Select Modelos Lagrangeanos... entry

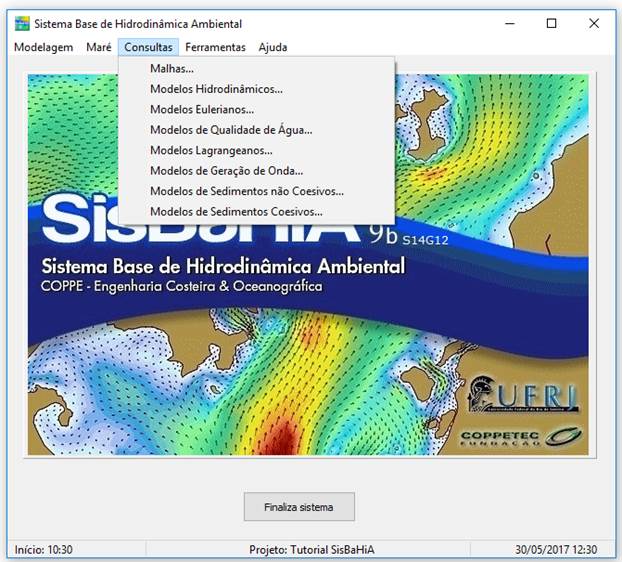point(256,150)
